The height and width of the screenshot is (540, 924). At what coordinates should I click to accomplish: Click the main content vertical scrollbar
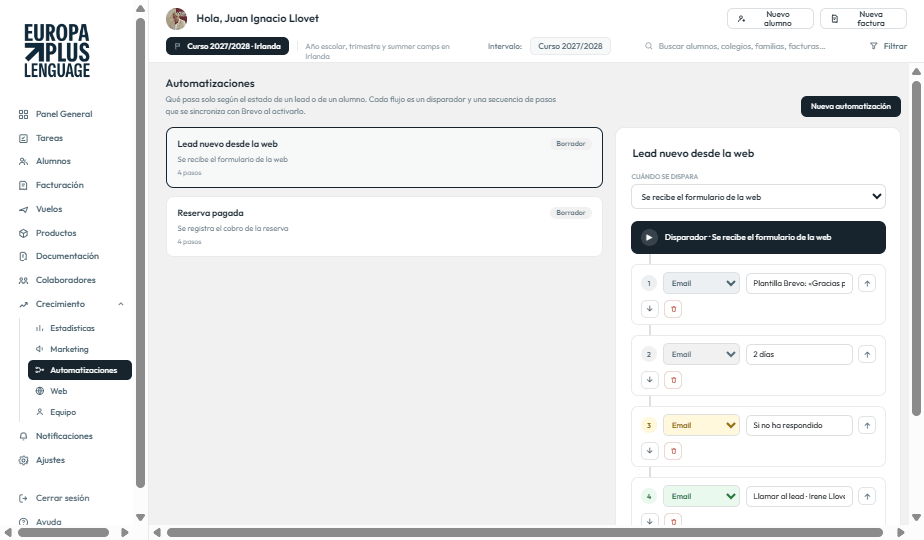click(916, 249)
